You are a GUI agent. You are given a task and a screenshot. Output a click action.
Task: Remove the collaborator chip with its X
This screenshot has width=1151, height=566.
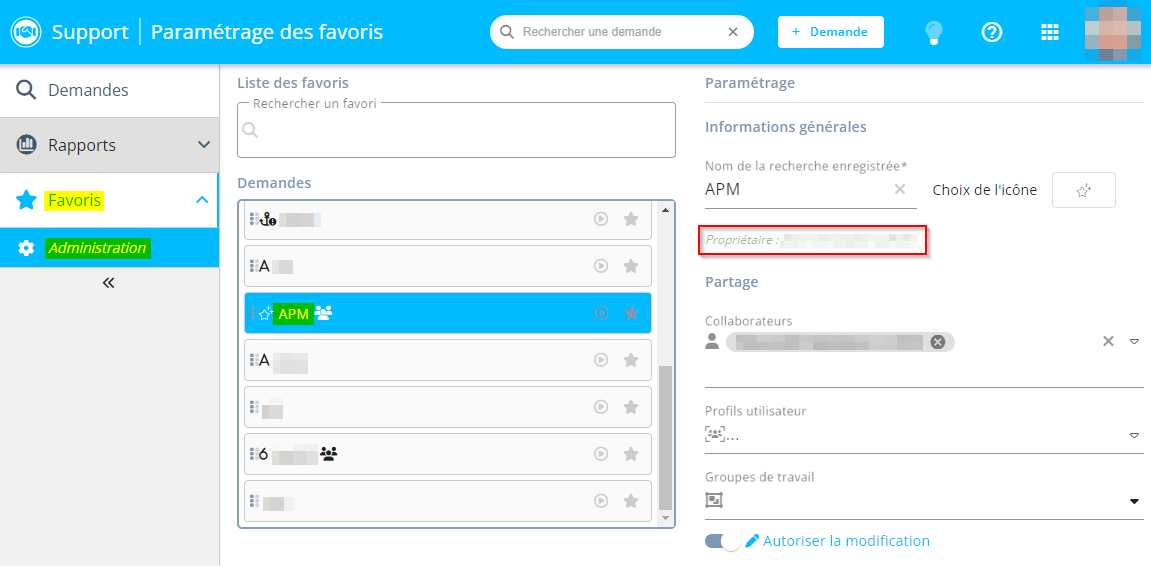937,342
